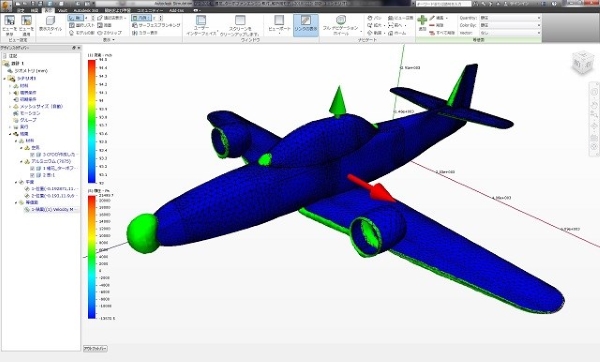Click the user interface window icon
Image resolution: width=600 pixels, height=362 pixels.
[201, 20]
